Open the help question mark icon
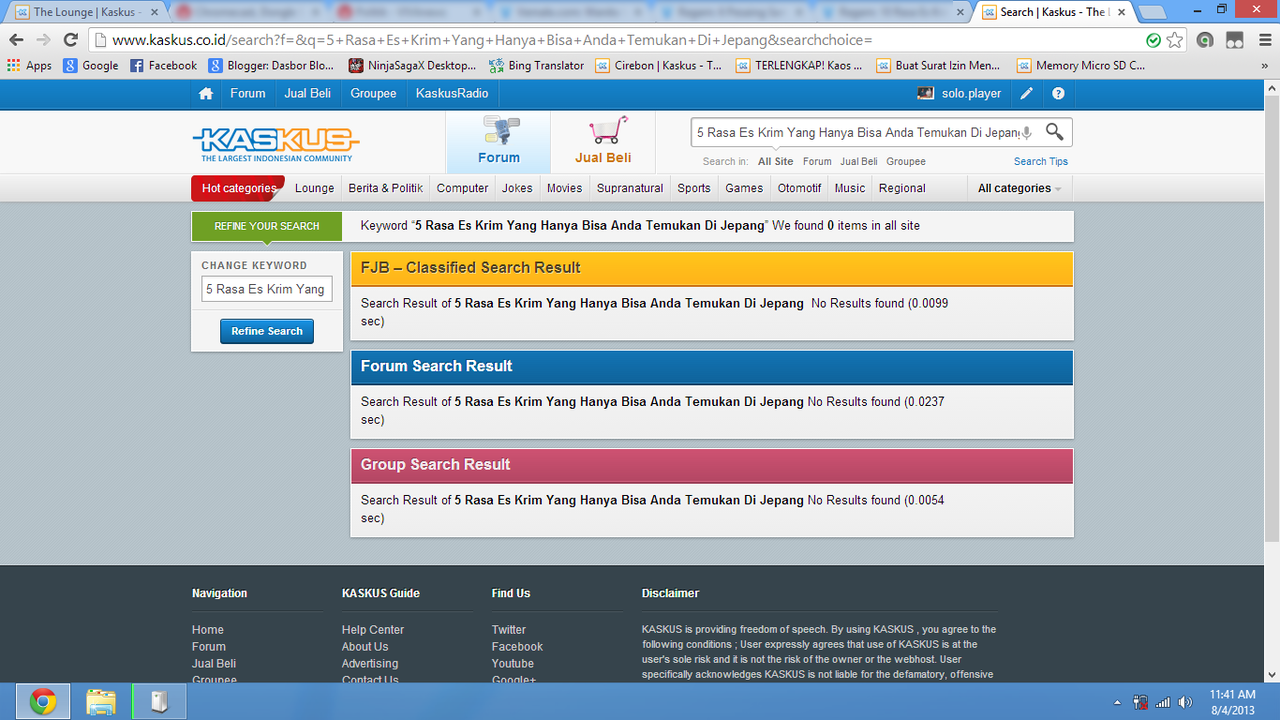 pyautogui.click(x=1058, y=93)
